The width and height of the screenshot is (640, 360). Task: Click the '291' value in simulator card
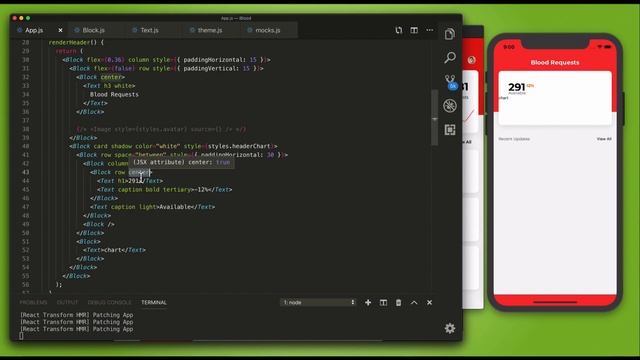click(x=516, y=87)
